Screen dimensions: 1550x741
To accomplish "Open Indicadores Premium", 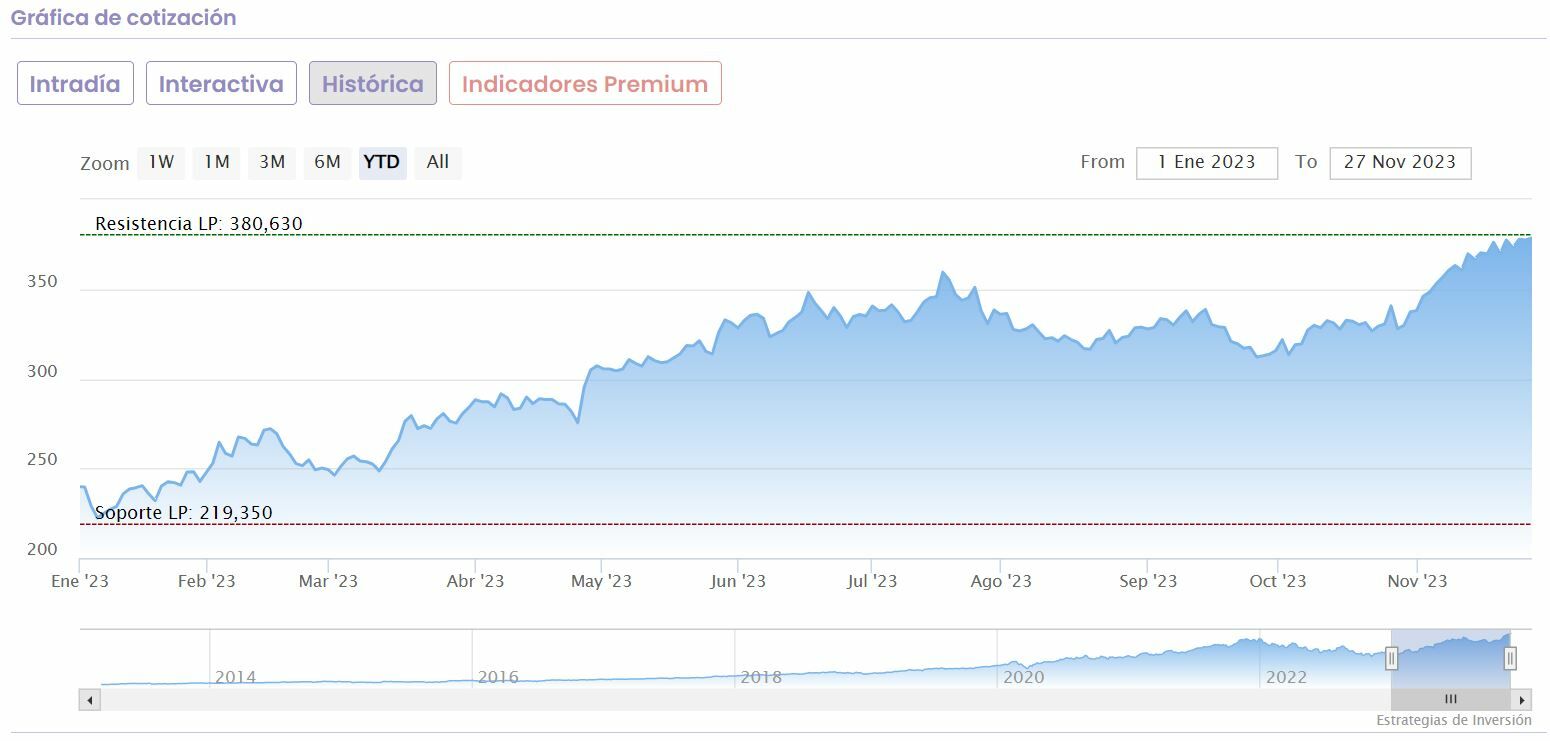I will coord(585,84).
